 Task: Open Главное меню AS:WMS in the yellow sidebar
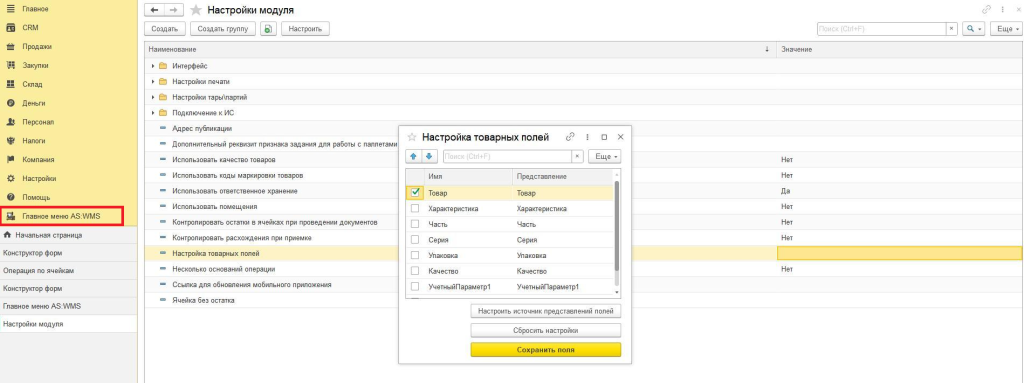pos(61,216)
